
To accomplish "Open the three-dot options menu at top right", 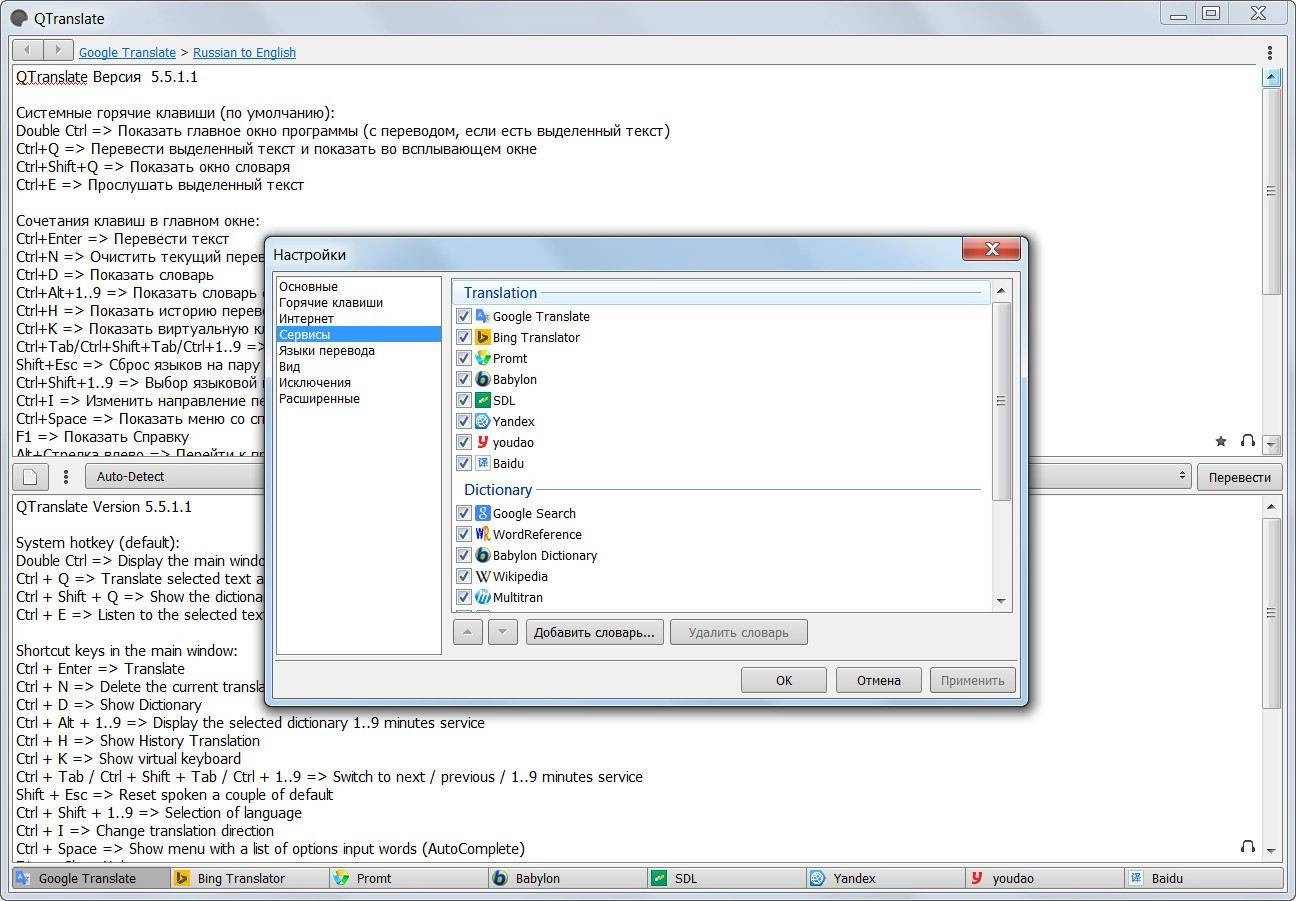I will [x=1270, y=52].
